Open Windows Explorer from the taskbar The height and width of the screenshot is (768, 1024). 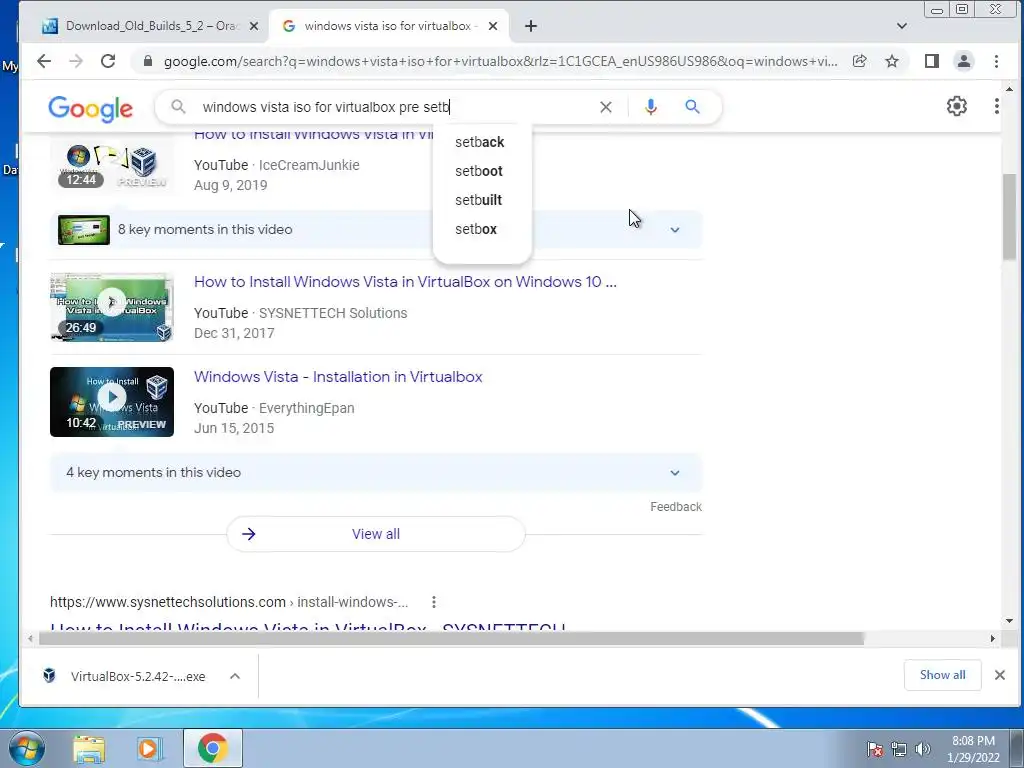[89, 749]
